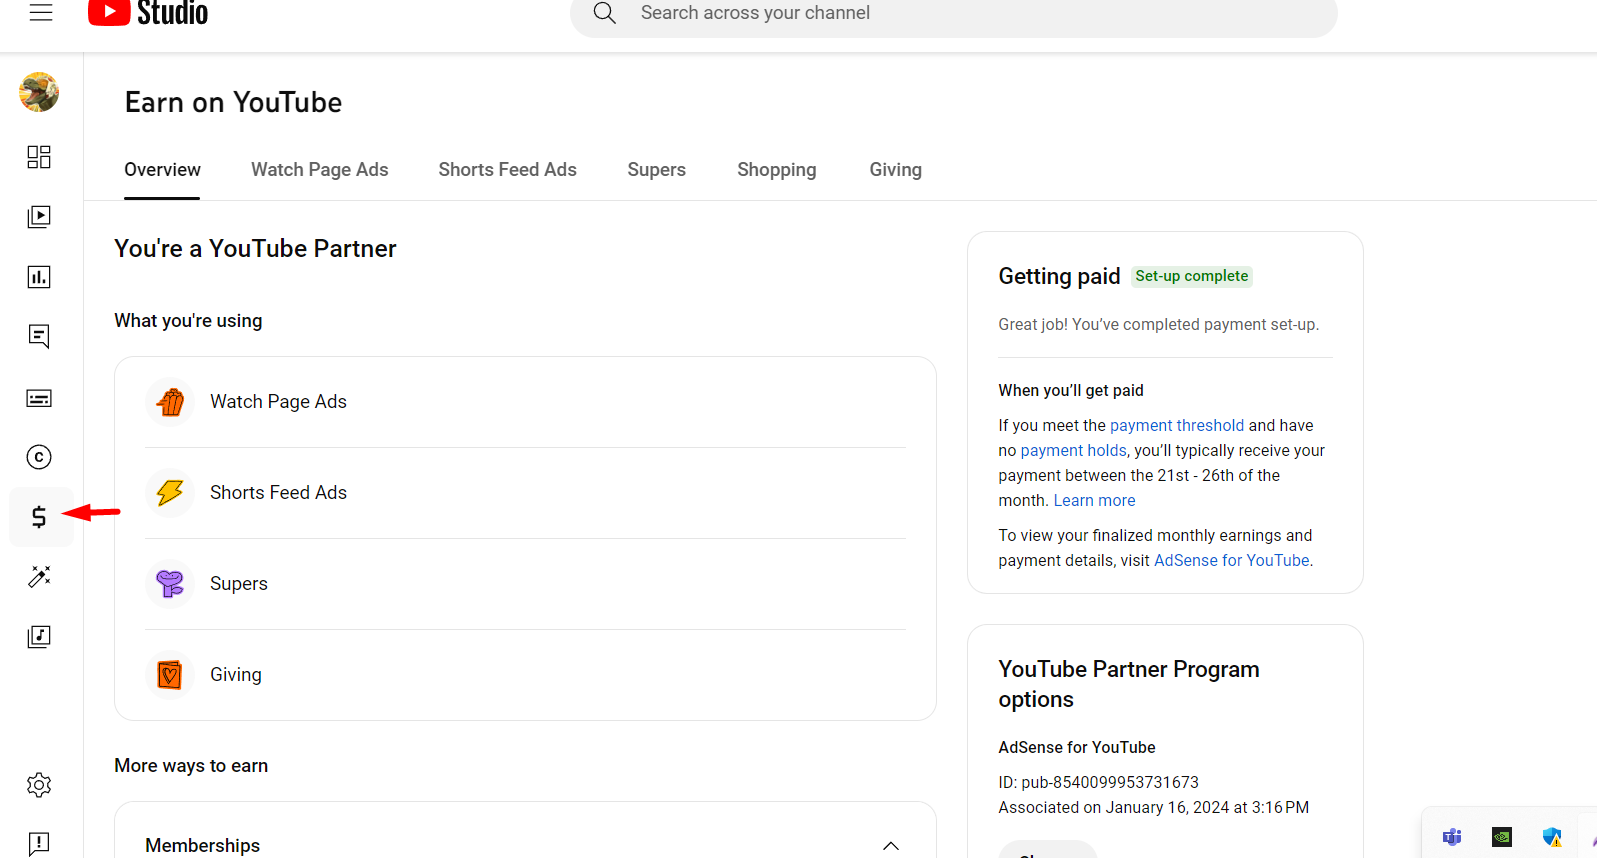Switch to the Watch Page Ads tab
1597x858 pixels.
pos(320,170)
